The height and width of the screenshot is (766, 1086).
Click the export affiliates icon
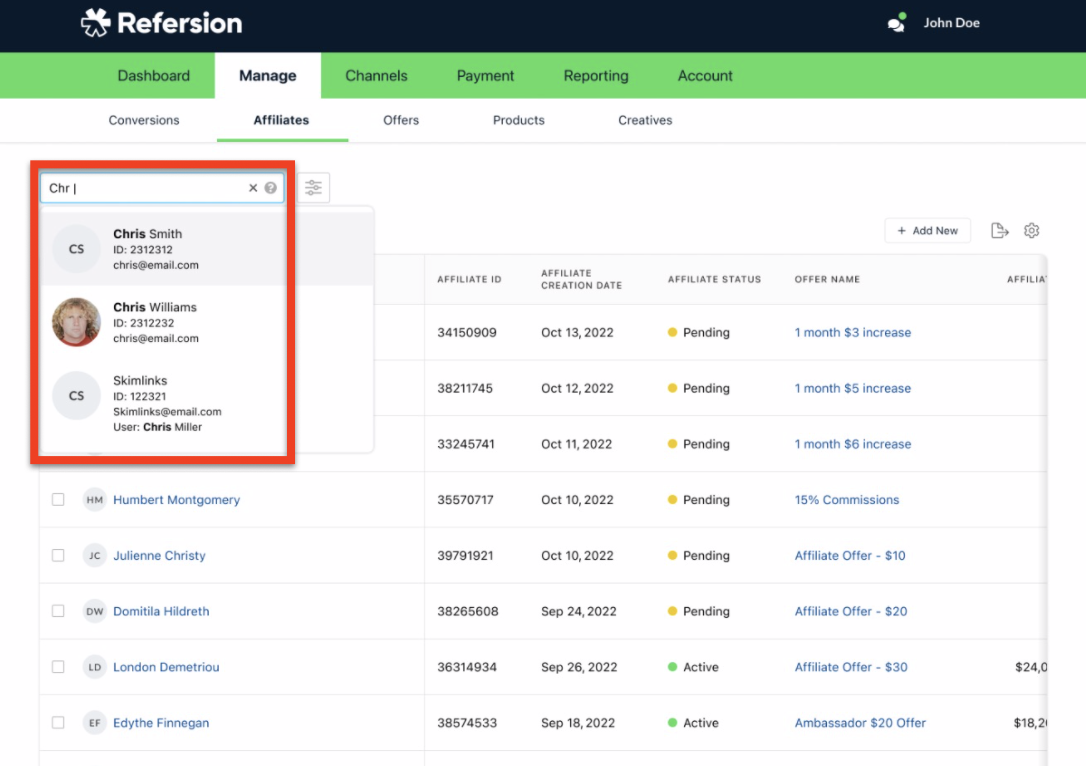1000,230
